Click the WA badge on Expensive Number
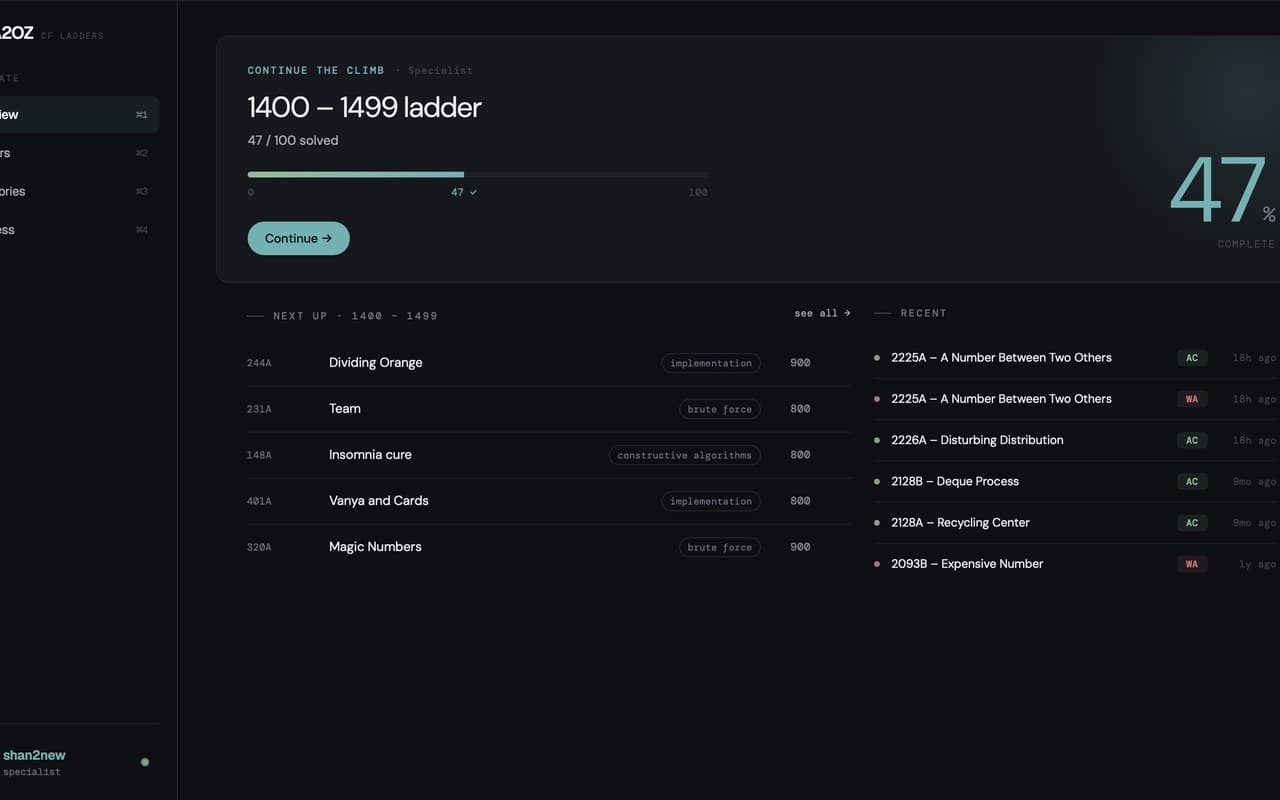Screen dimensions: 1280x800 tap(1192, 564)
